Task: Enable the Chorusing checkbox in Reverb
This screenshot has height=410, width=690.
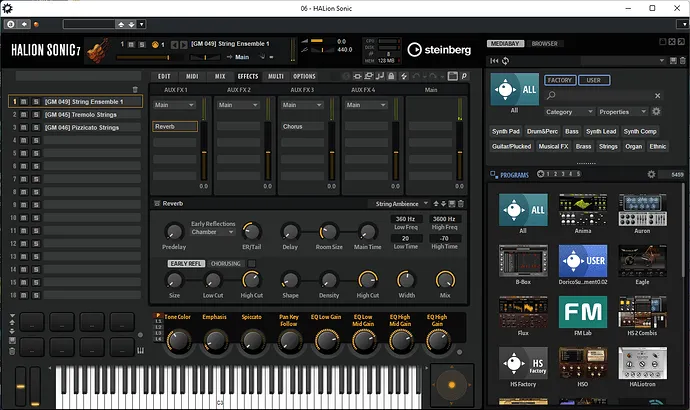Action: click(251, 264)
